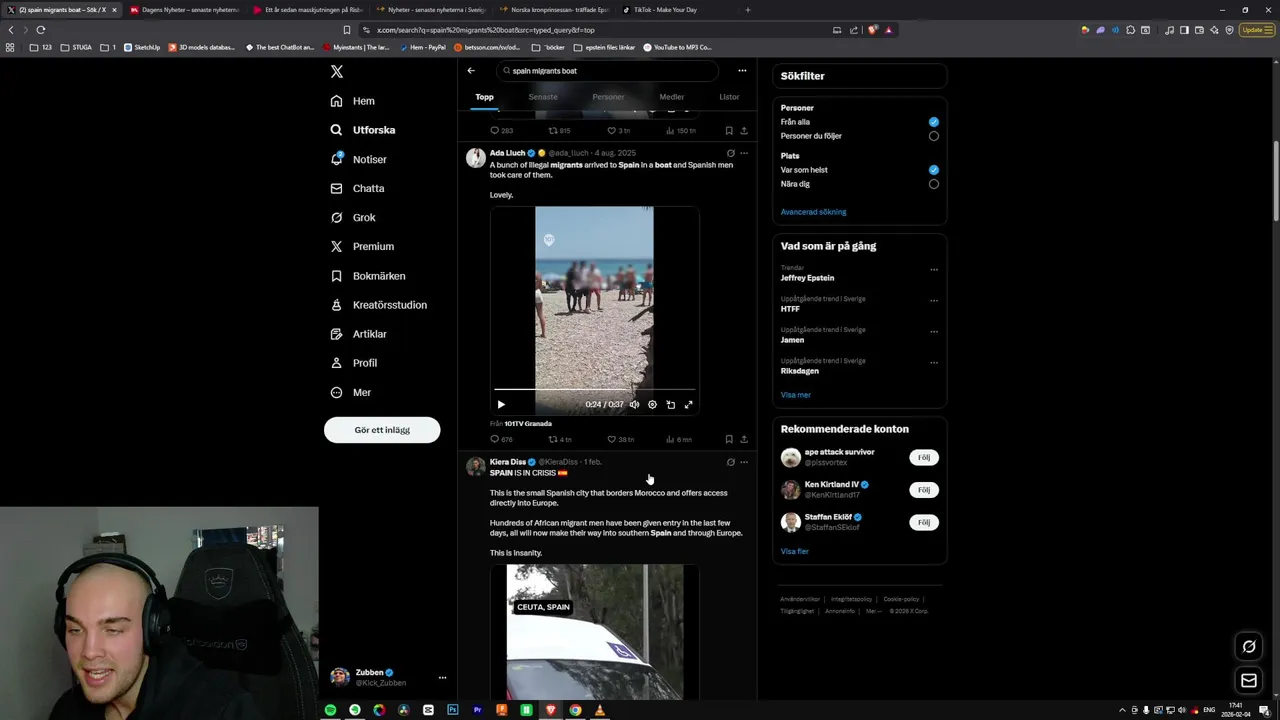Image resolution: width=1280 pixels, height=720 pixels.
Task: Open Spotify from the taskbar
Action: pos(330,710)
